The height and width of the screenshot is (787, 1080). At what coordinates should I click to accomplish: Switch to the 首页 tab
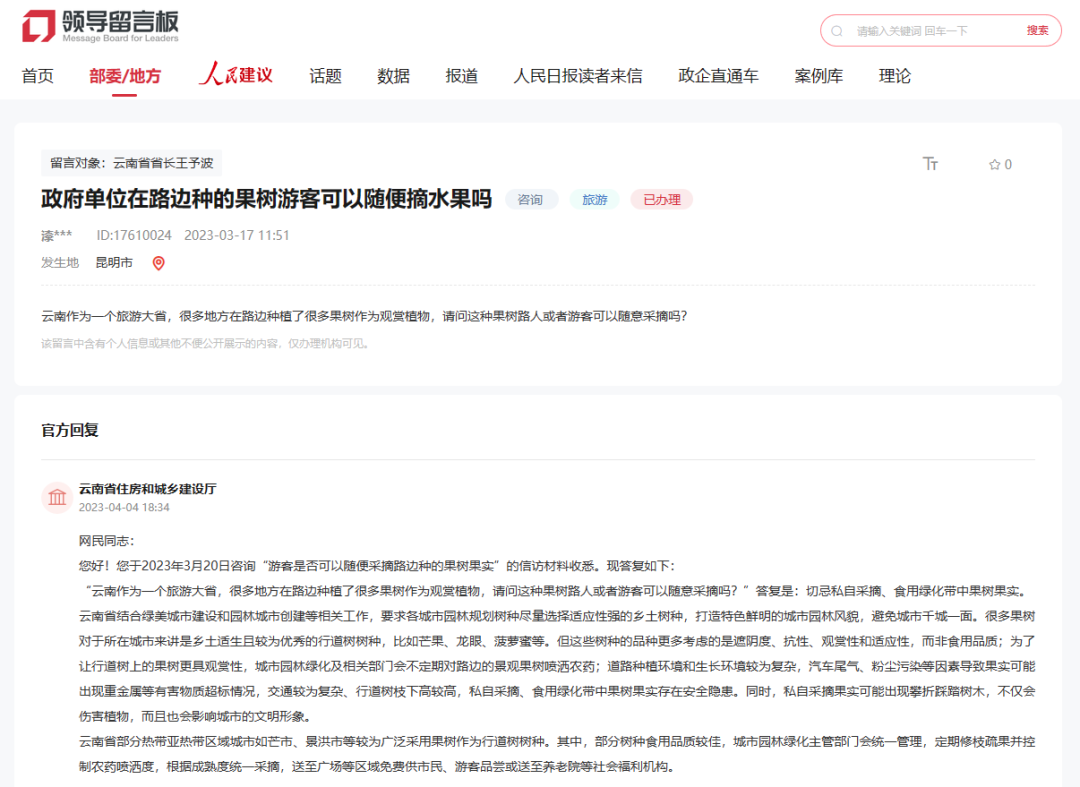pyautogui.click(x=38, y=75)
